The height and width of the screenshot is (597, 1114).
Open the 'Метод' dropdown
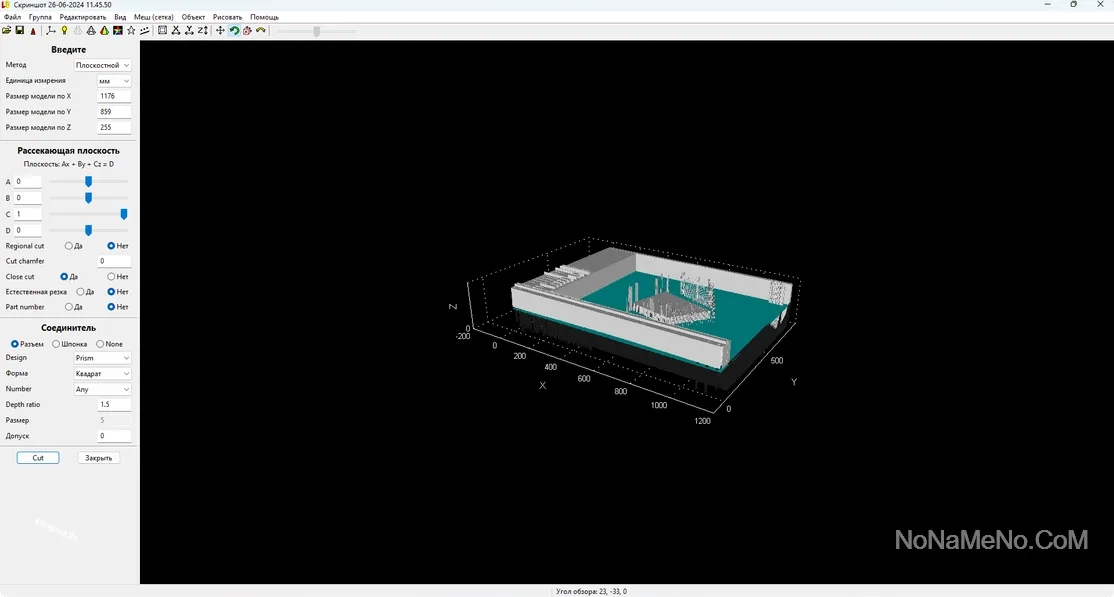click(103, 65)
